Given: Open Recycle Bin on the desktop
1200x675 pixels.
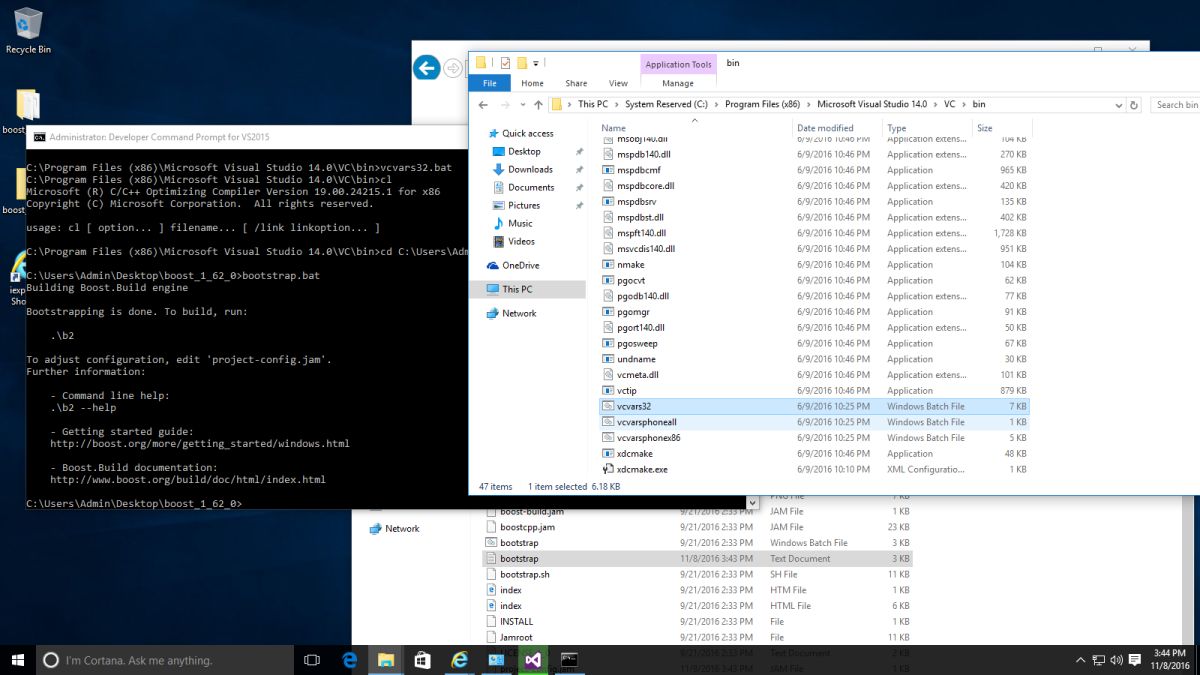Looking at the screenshot, I should coord(28,31).
